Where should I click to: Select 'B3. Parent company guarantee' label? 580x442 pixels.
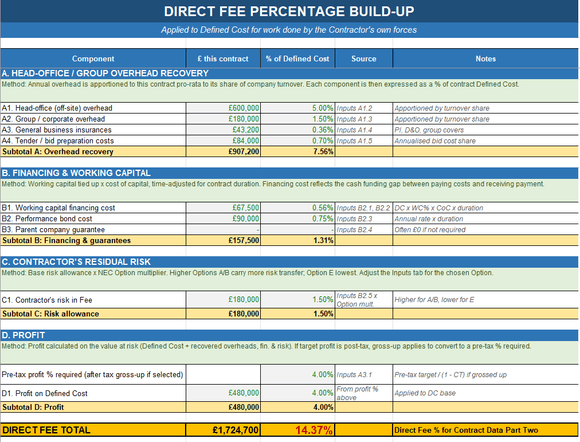(x=93, y=229)
